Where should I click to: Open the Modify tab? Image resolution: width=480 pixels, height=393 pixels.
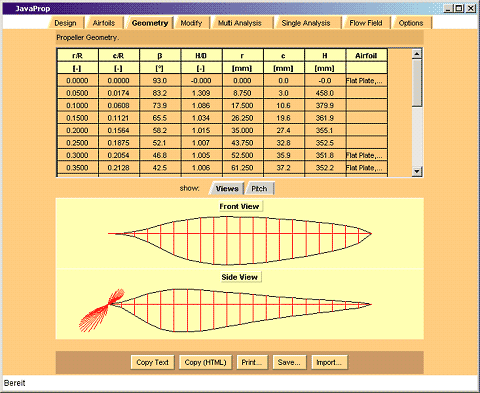tap(191, 23)
